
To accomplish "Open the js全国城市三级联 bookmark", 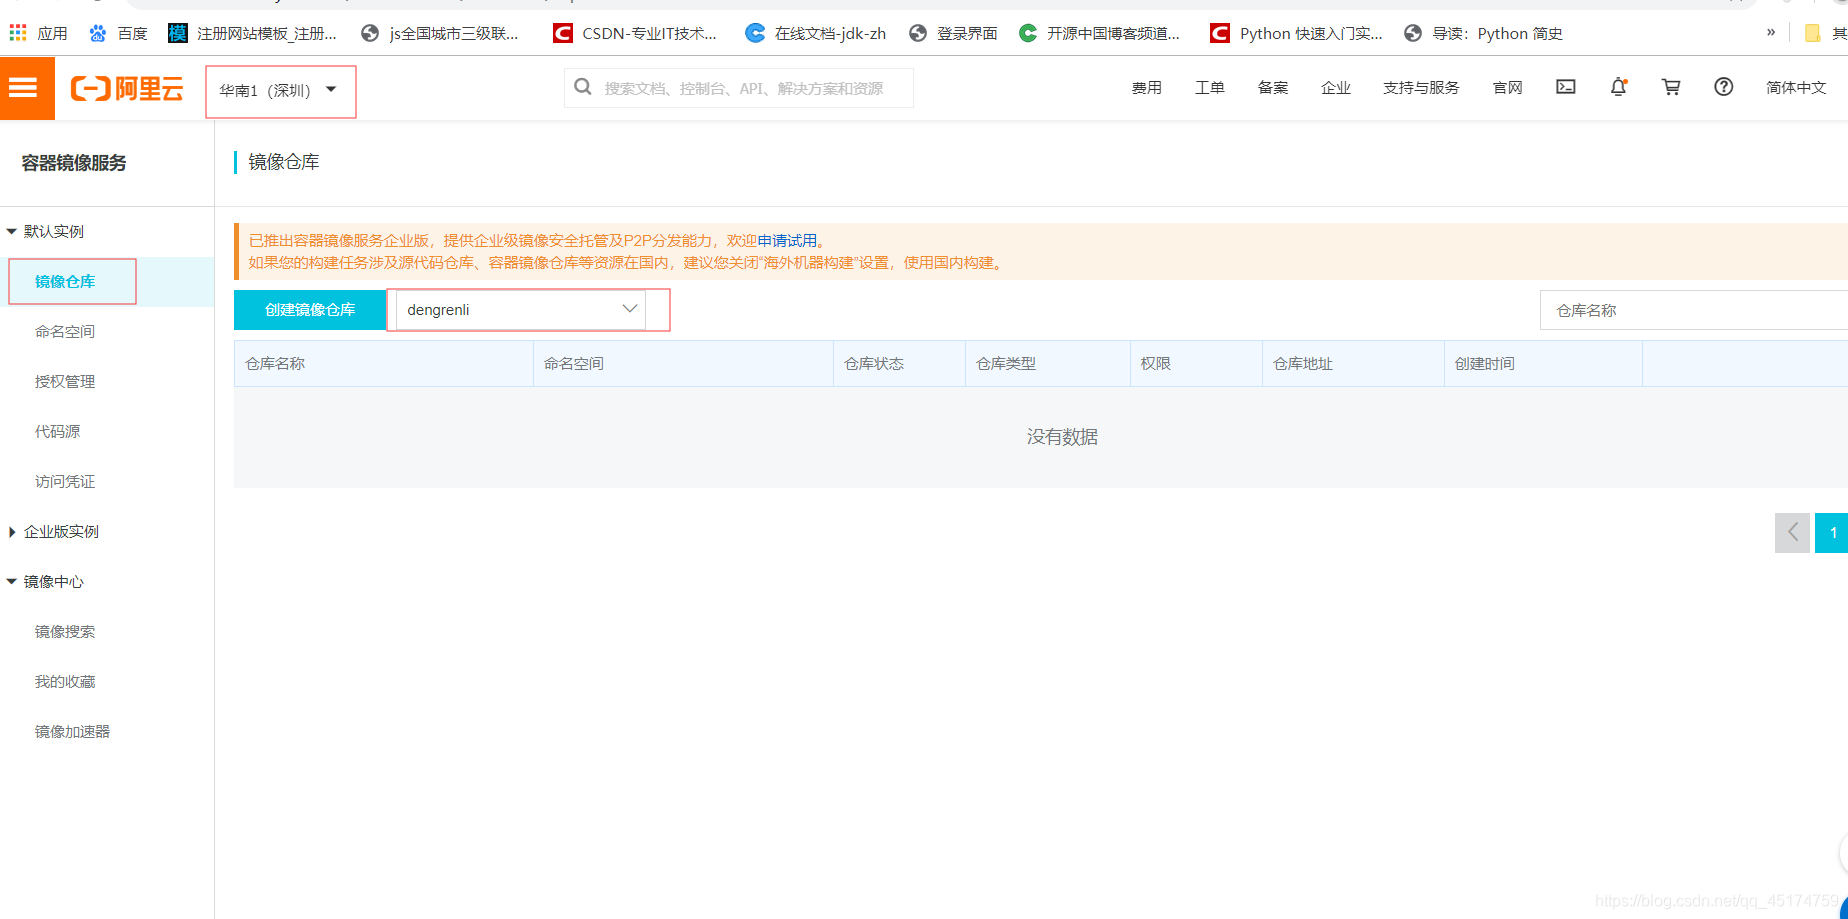I will pyautogui.click(x=440, y=33).
